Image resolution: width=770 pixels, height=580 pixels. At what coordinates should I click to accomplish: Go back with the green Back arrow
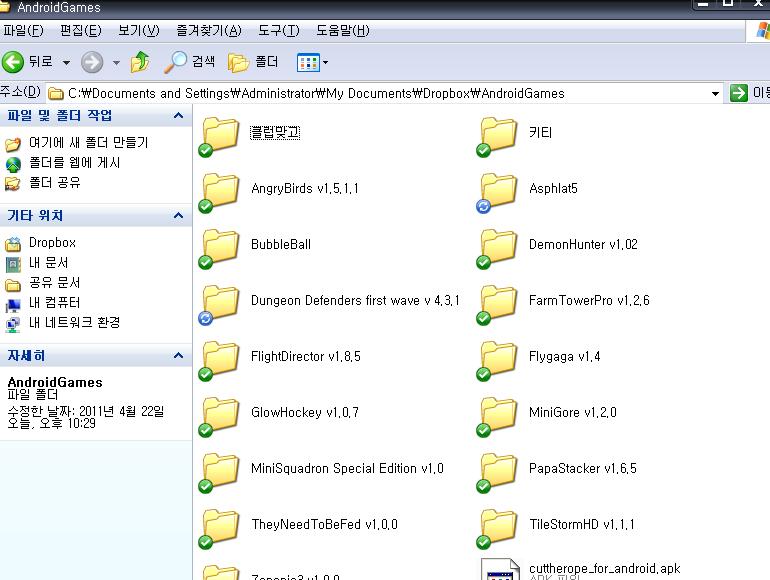coord(13,62)
